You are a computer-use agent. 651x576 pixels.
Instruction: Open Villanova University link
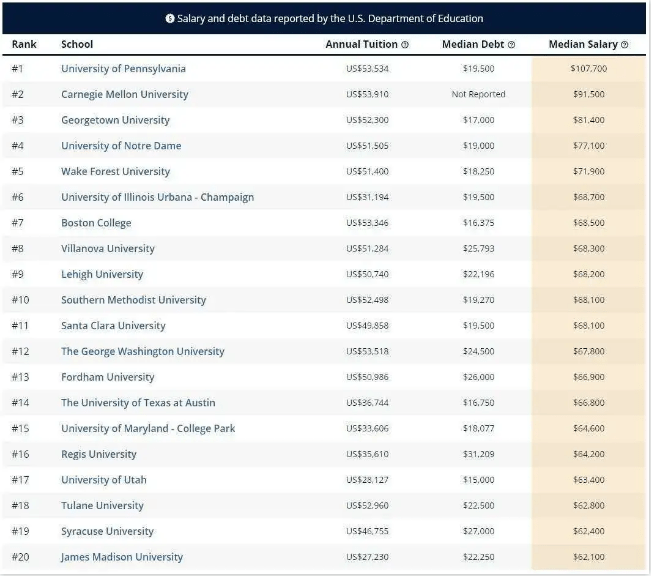[x=108, y=248]
